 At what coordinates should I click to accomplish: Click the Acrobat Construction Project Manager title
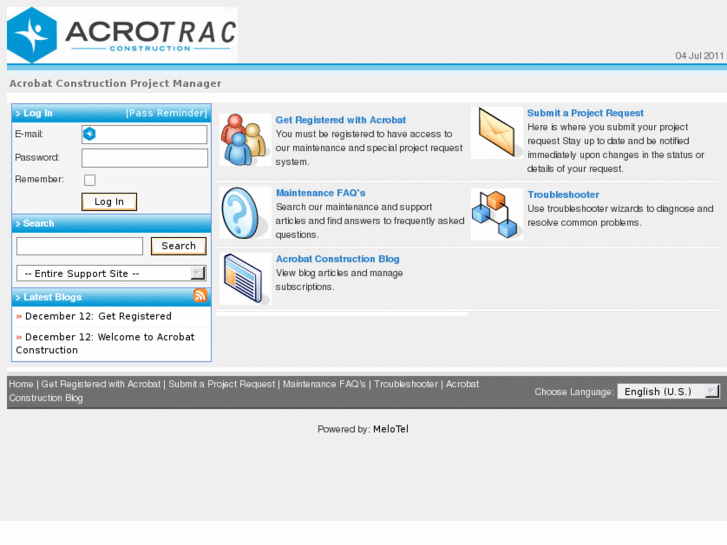[115, 83]
